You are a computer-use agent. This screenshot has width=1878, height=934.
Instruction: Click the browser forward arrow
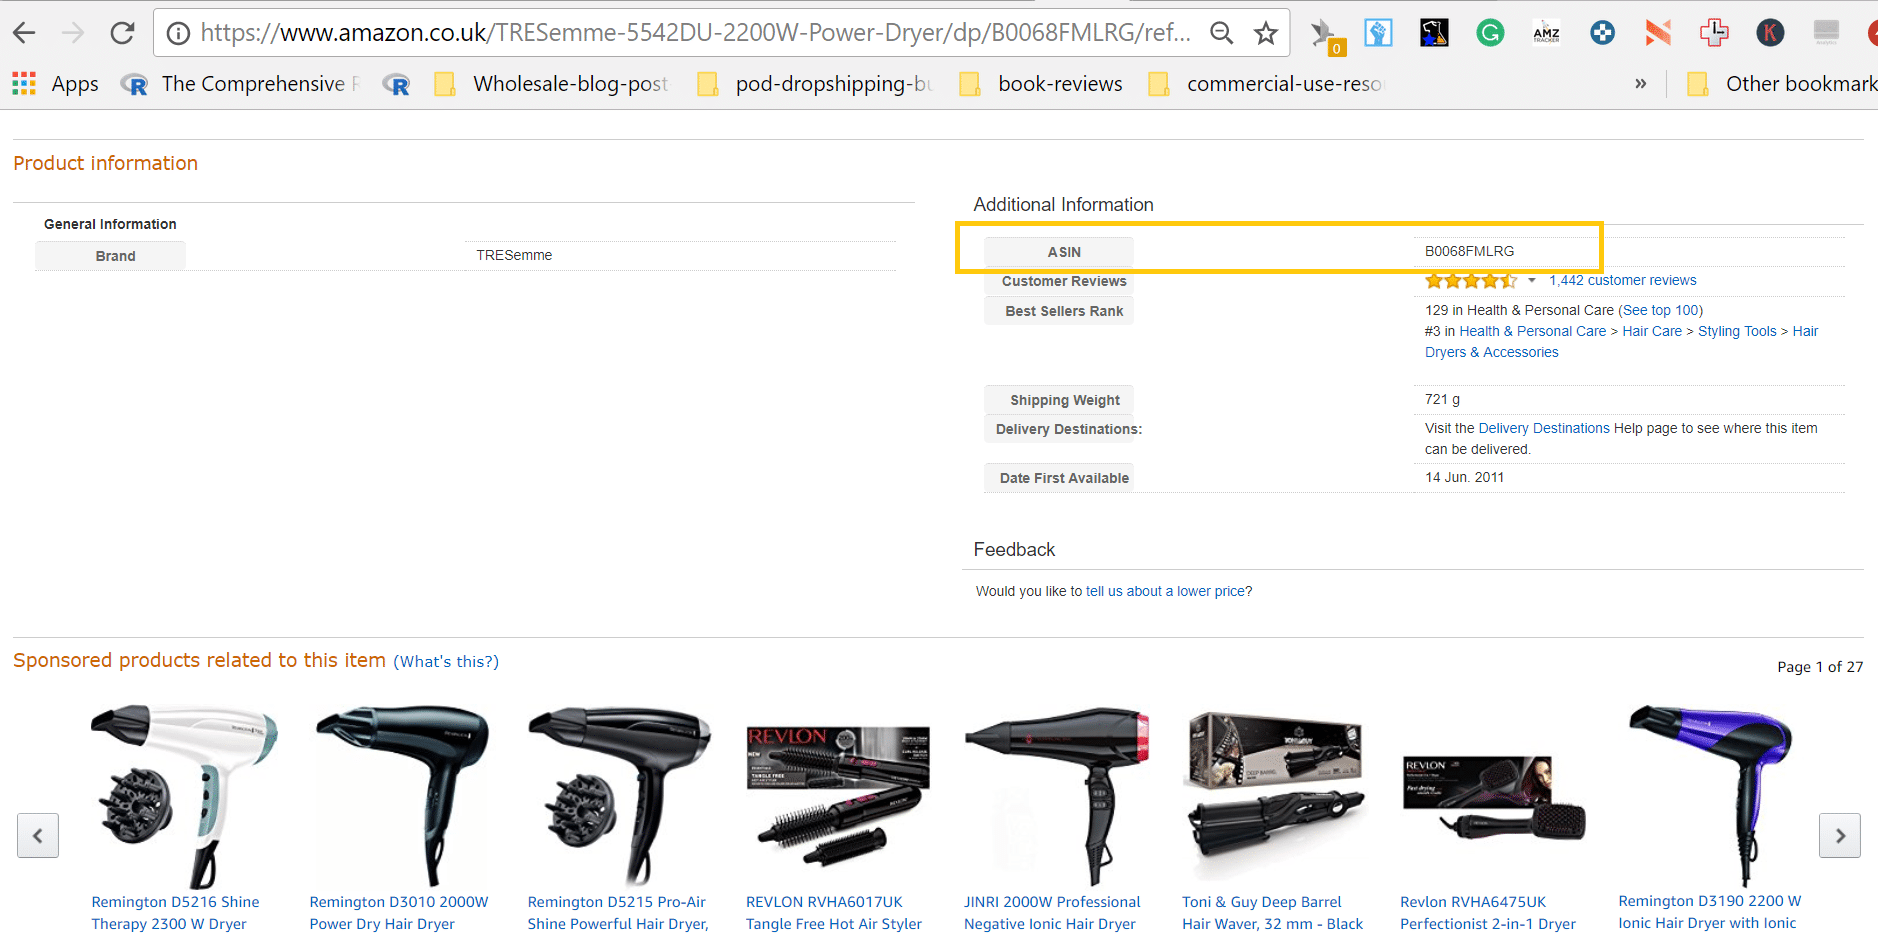(x=73, y=33)
